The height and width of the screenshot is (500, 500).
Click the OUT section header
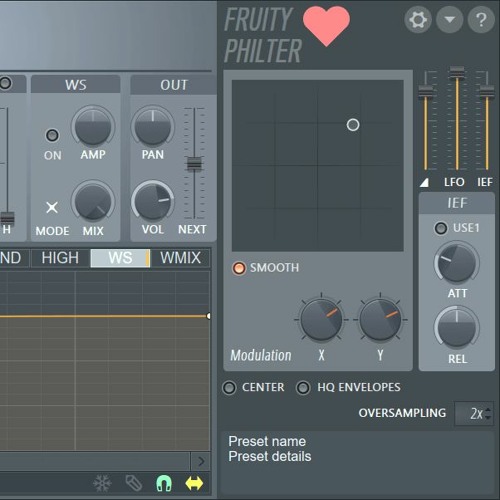174,85
